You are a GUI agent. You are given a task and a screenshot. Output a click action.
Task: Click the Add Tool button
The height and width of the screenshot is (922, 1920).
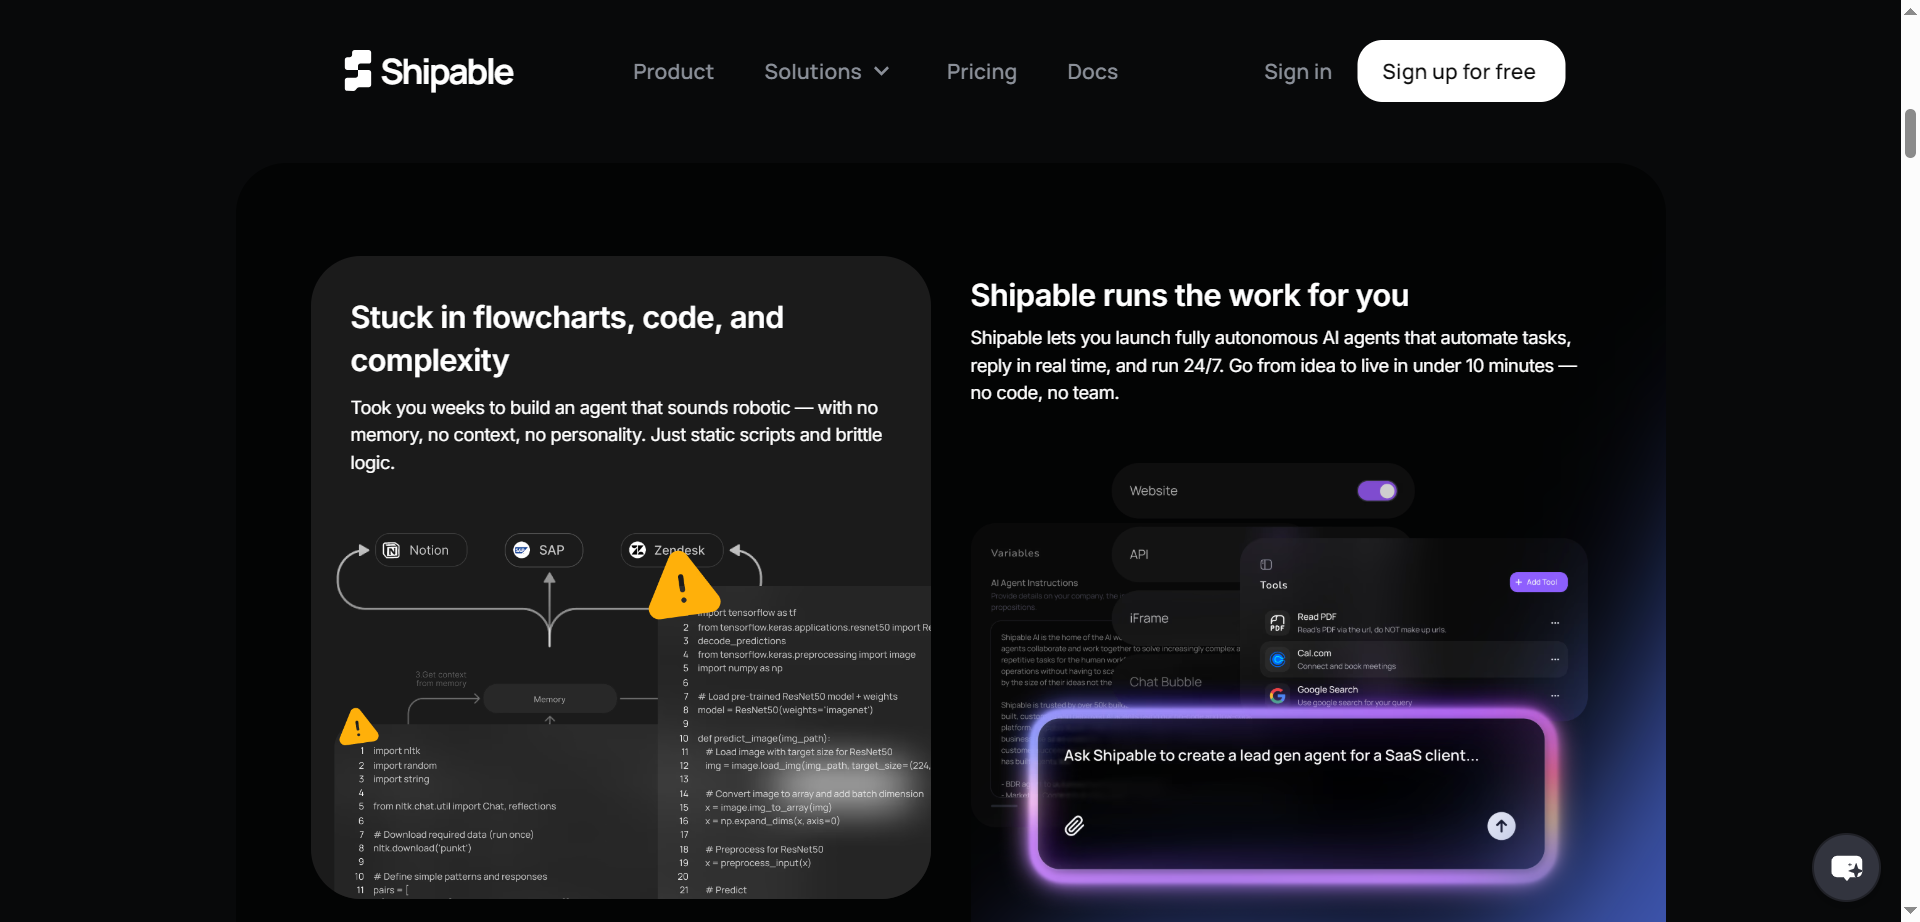(1538, 582)
